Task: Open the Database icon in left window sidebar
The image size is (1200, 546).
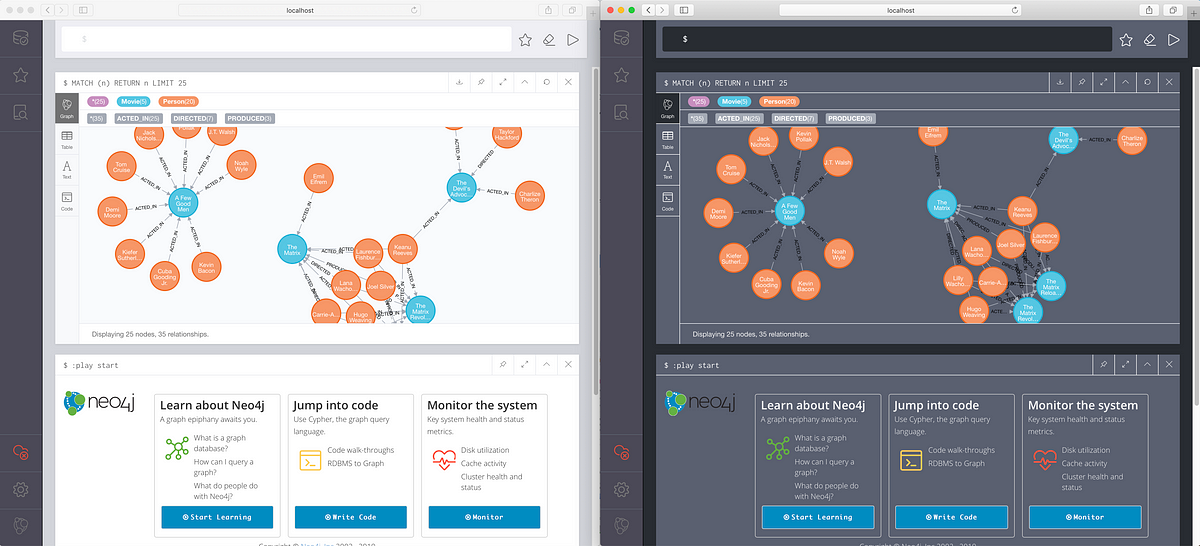Action: (x=21, y=40)
